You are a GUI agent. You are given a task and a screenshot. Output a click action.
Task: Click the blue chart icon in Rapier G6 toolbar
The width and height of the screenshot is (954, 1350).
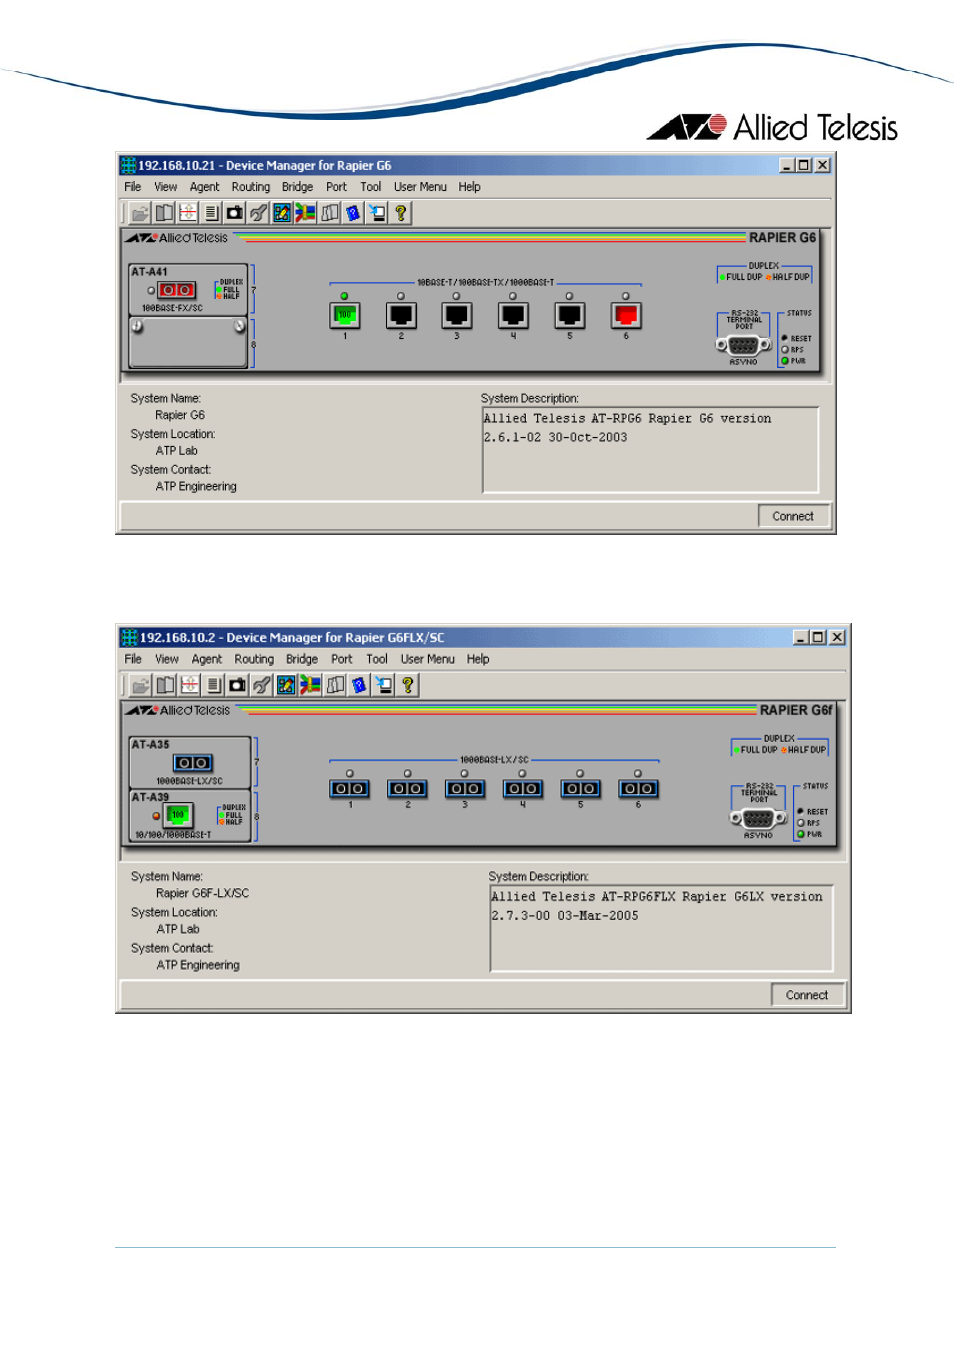(282, 213)
